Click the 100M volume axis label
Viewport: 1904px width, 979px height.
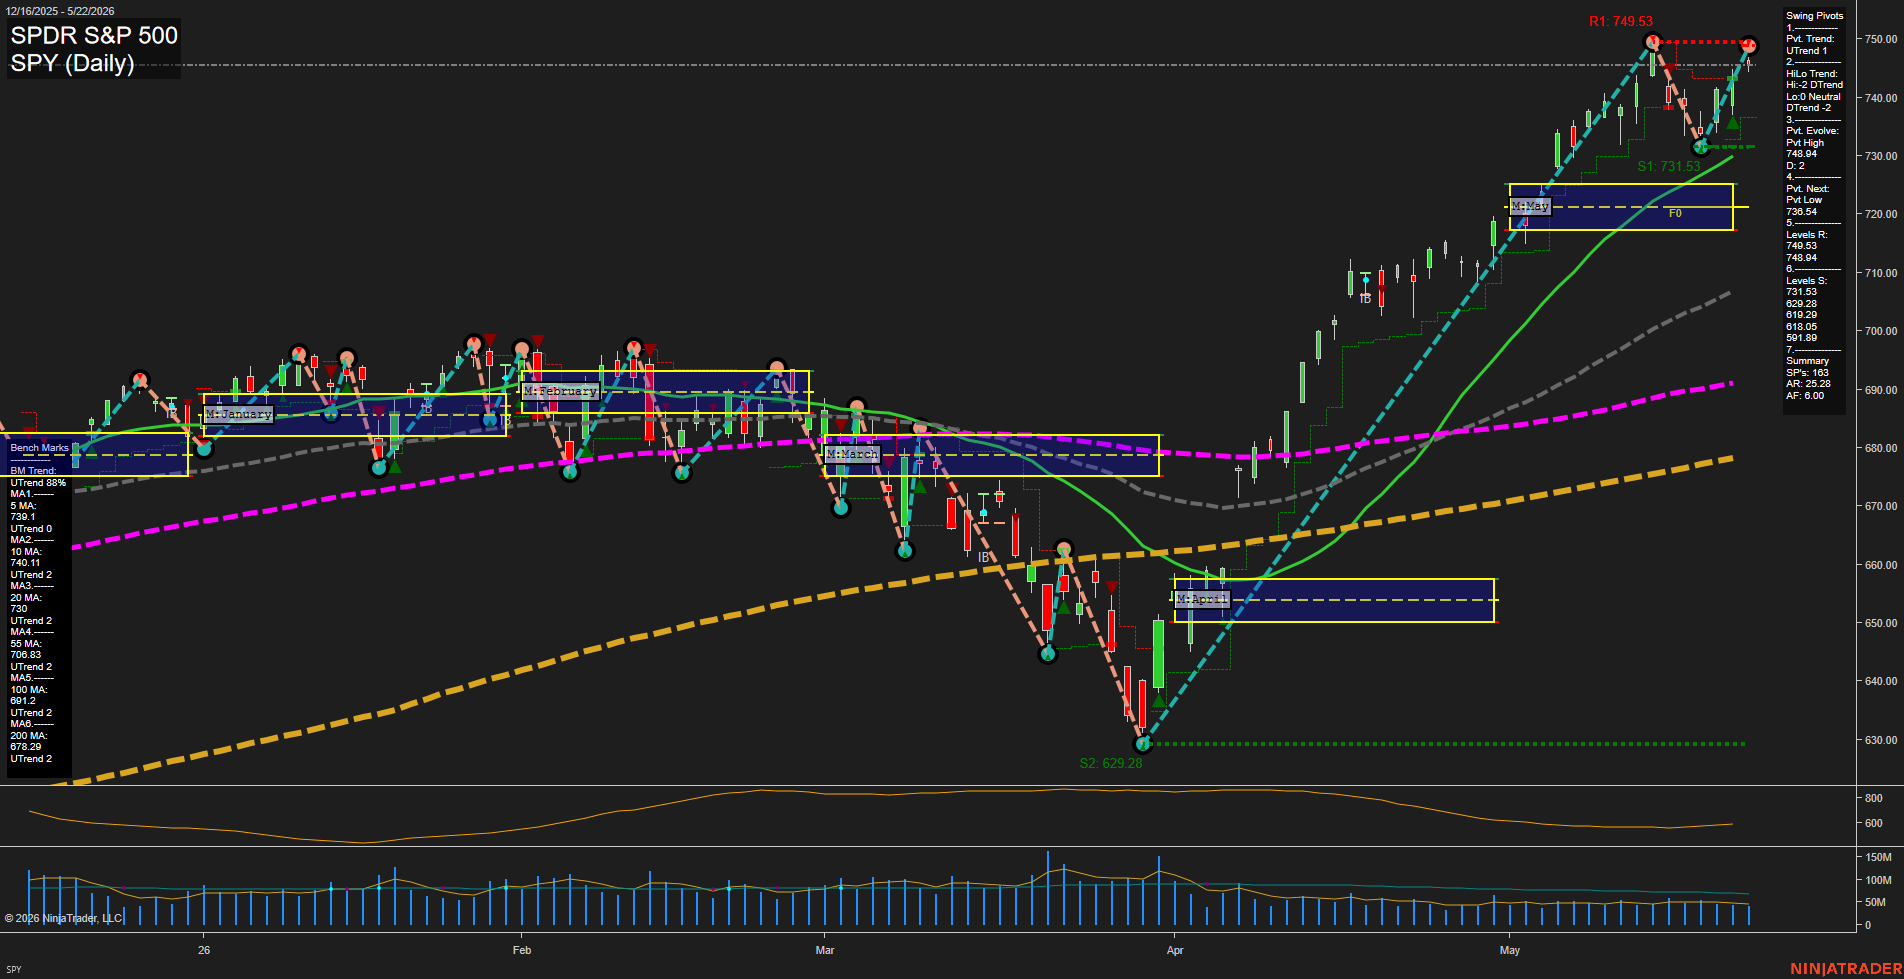coord(1878,880)
